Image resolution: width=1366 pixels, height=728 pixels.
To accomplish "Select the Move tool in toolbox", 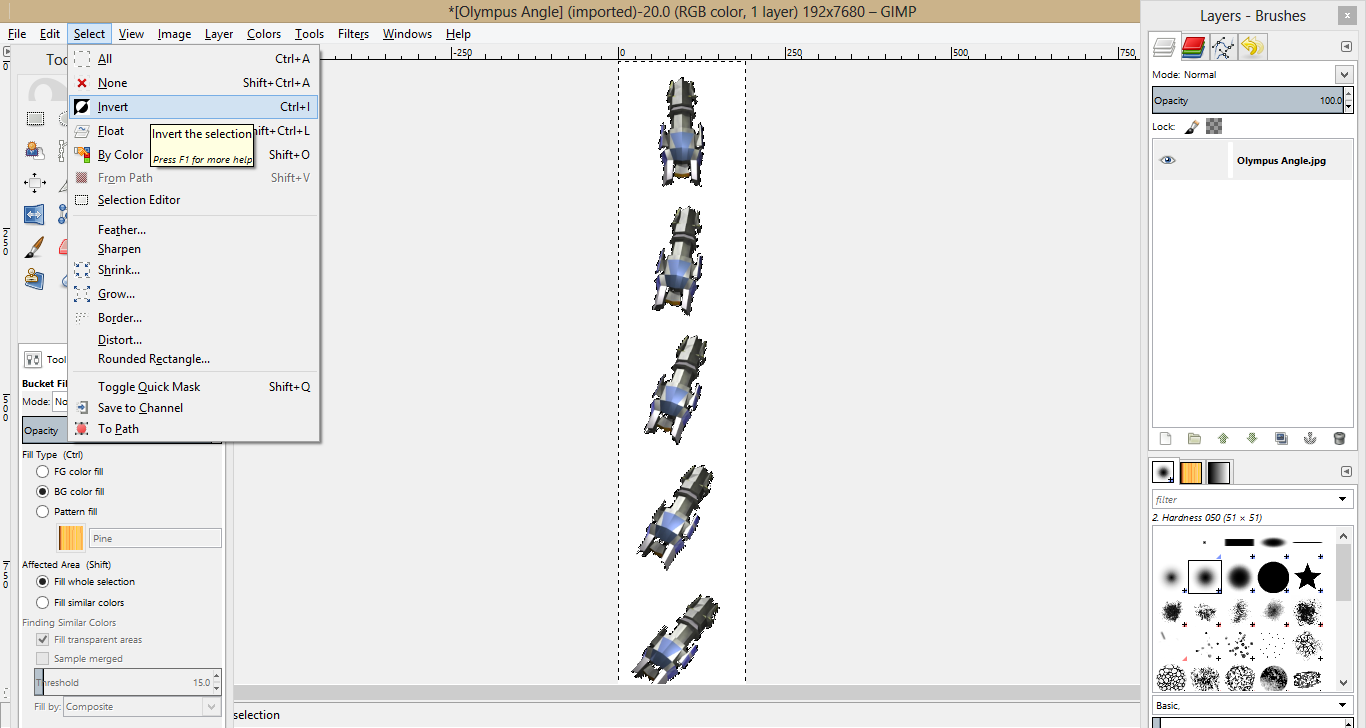I will pos(35,182).
